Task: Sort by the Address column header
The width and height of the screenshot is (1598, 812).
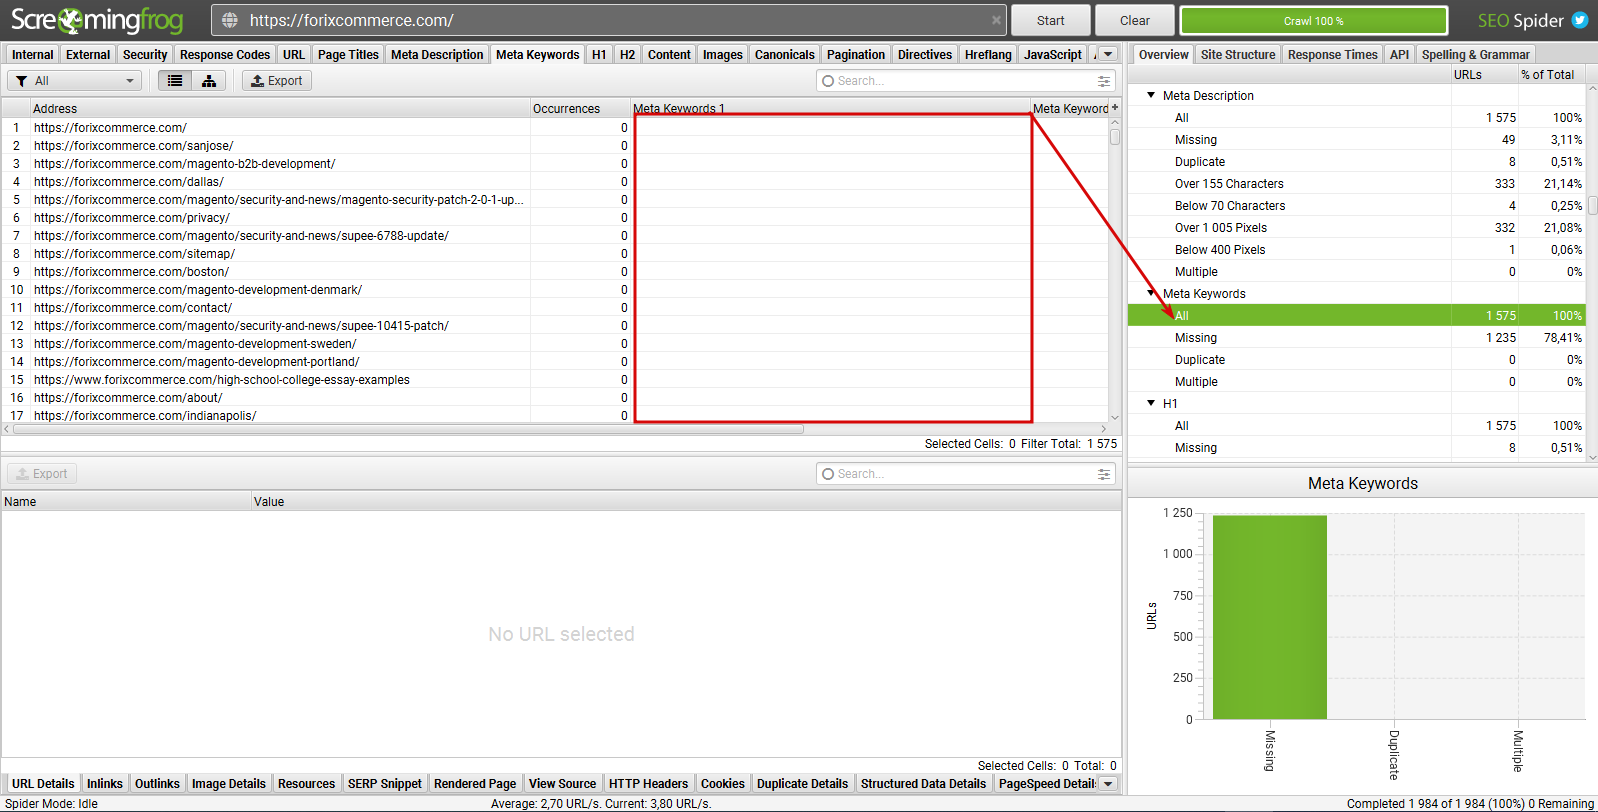Action: click(280, 108)
